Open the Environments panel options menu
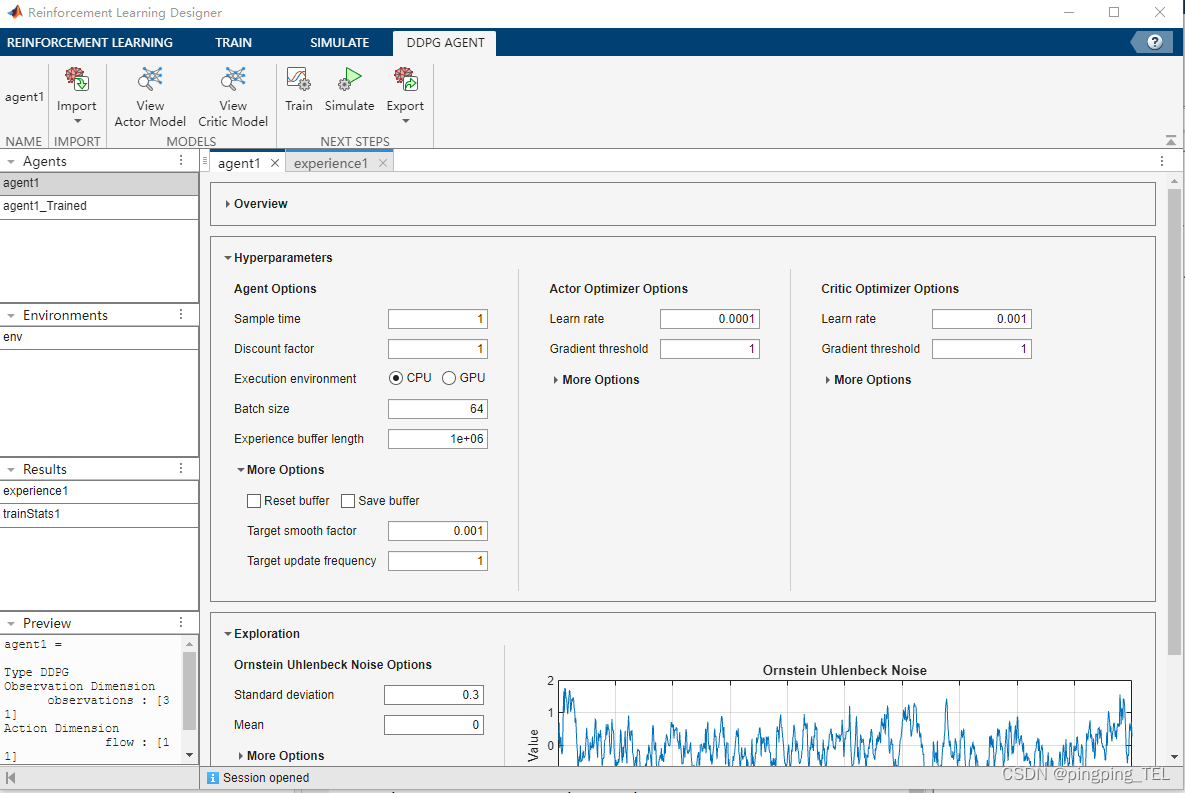Screen dimensions: 1185x793 pyautogui.click(x=181, y=314)
